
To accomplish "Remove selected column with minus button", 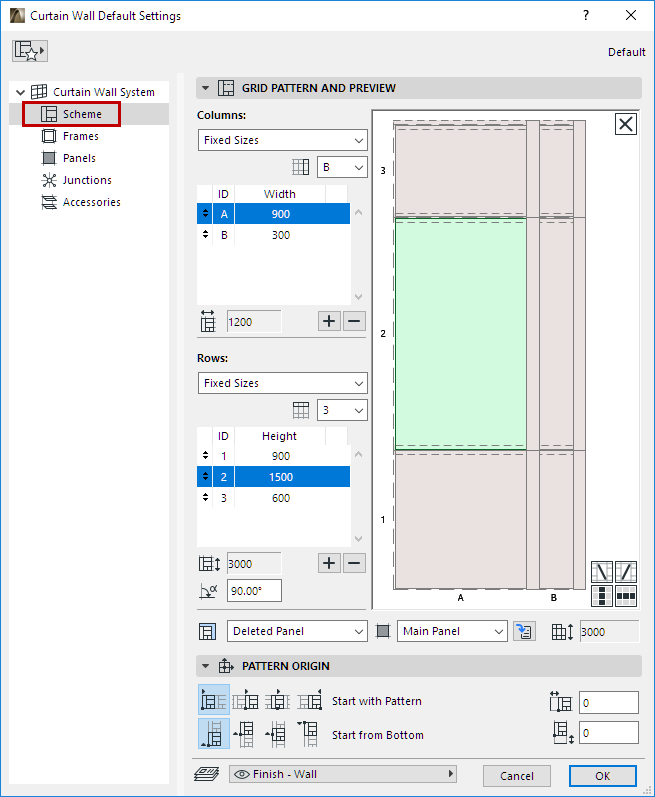I will click(354, 321).
